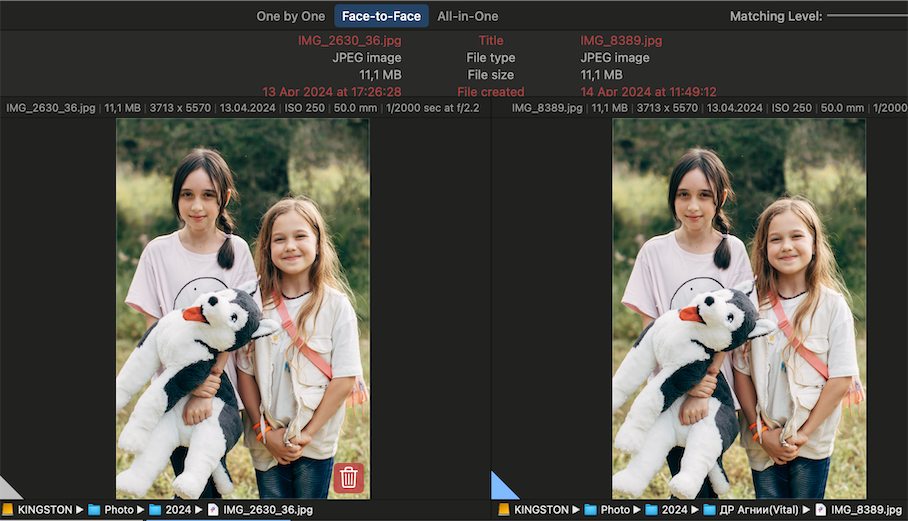
Task: Click IMG_8389.jpg file icon in right path
Action: click(x=821, y=509)
